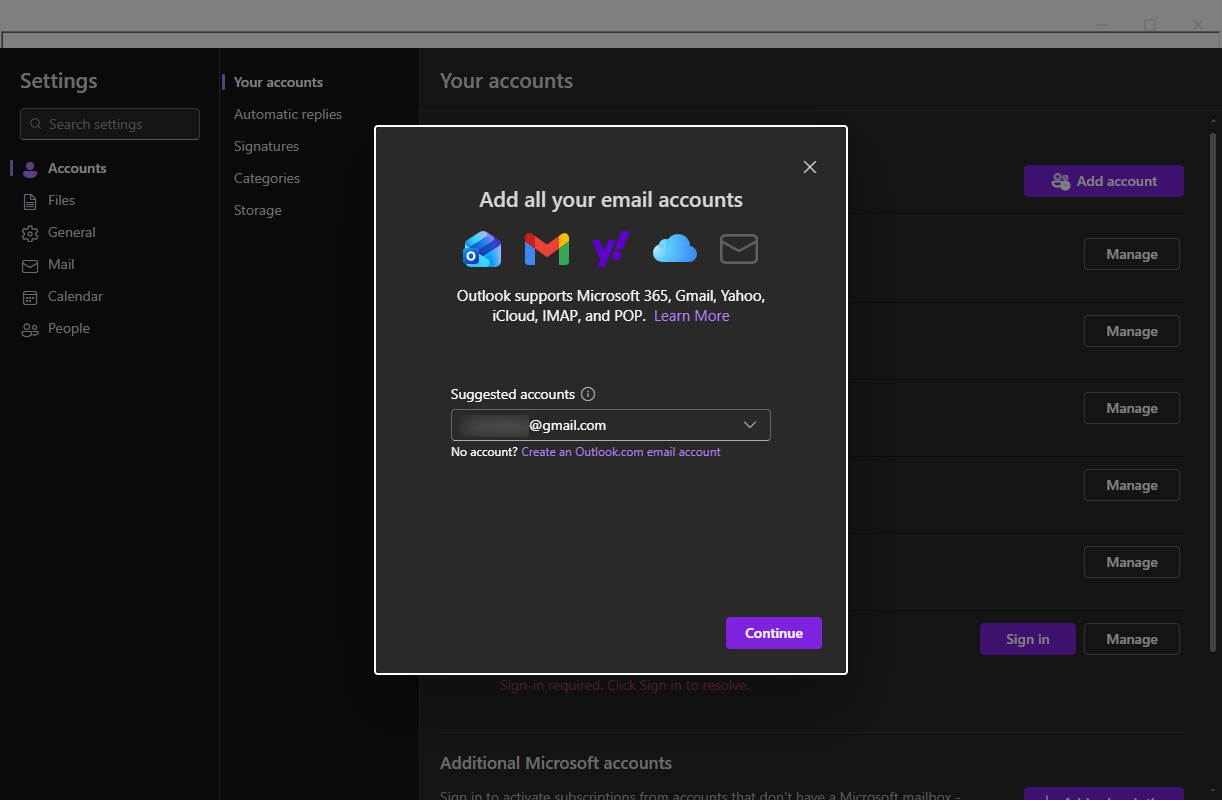1222x800 pixels.
Task: Go to Signatures settings
Action: 266,146
